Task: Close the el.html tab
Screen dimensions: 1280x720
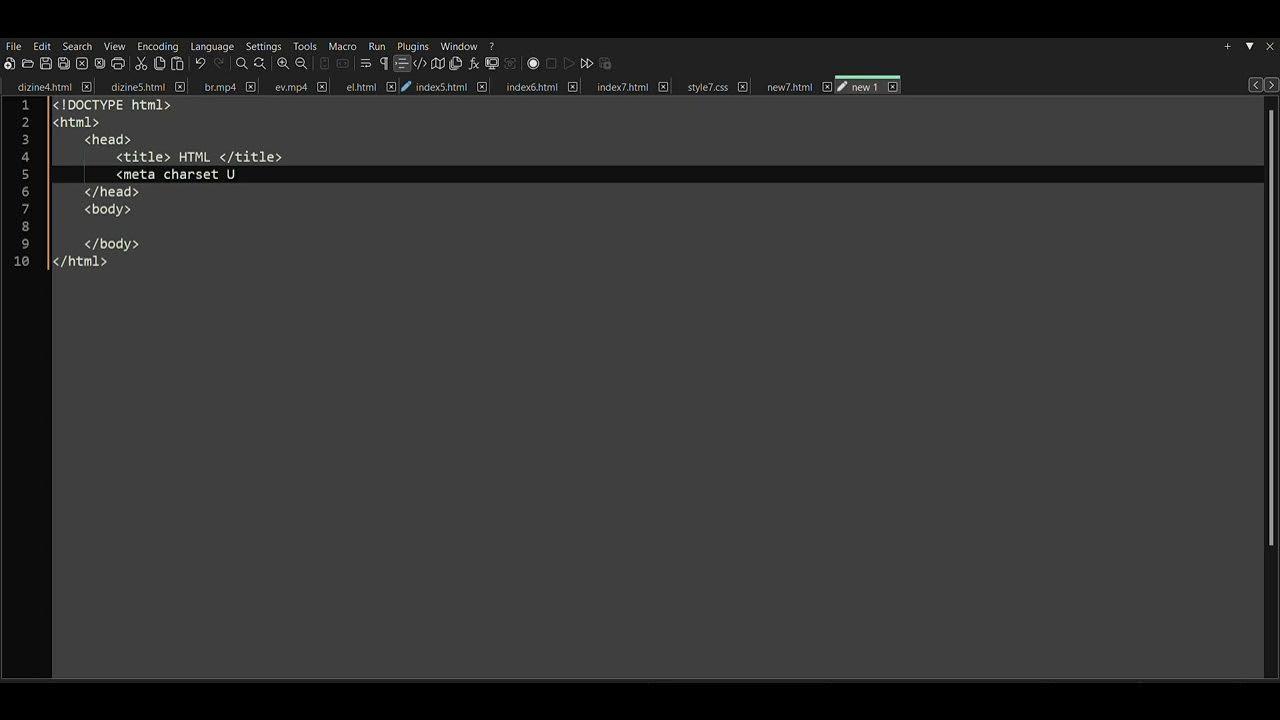Action: [x=391, y=87]
